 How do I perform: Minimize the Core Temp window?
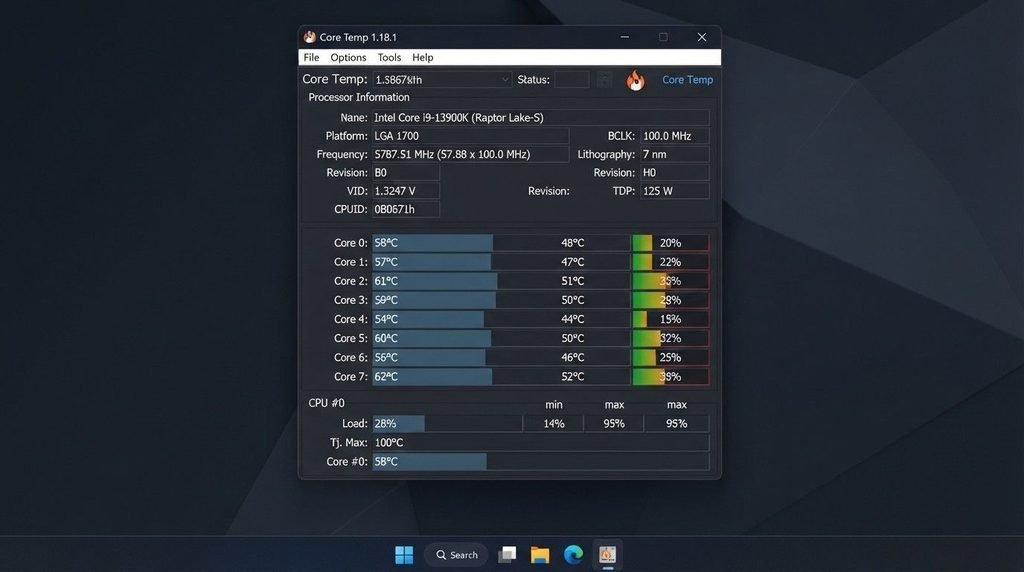625,37
